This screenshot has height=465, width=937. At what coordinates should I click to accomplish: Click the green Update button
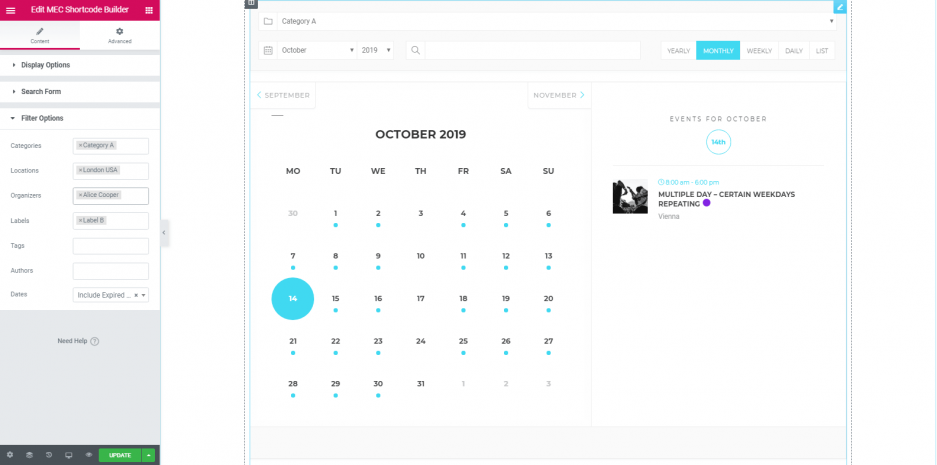coord(120,455)
